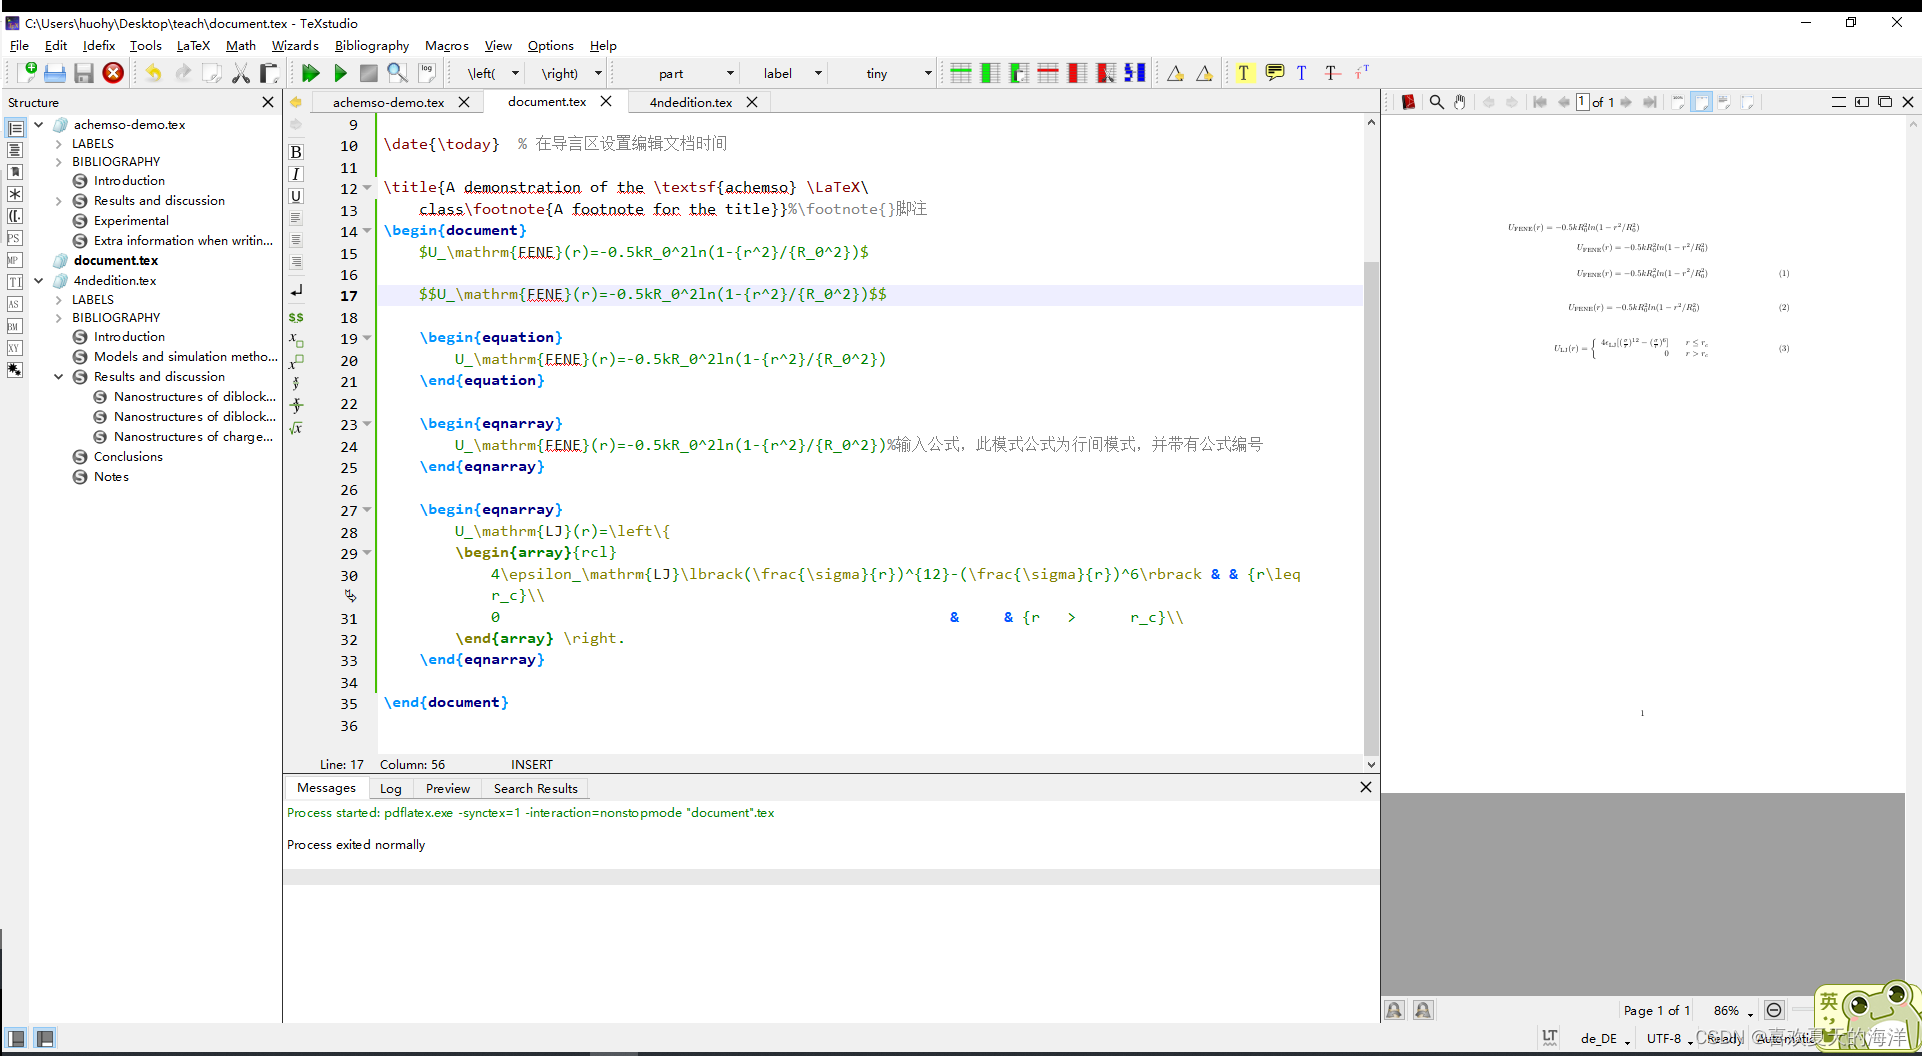Screen dimensions: 1922x1056
Task: Toggle the PS pstricks sidebar panel
Action: (x=15, y=238)
